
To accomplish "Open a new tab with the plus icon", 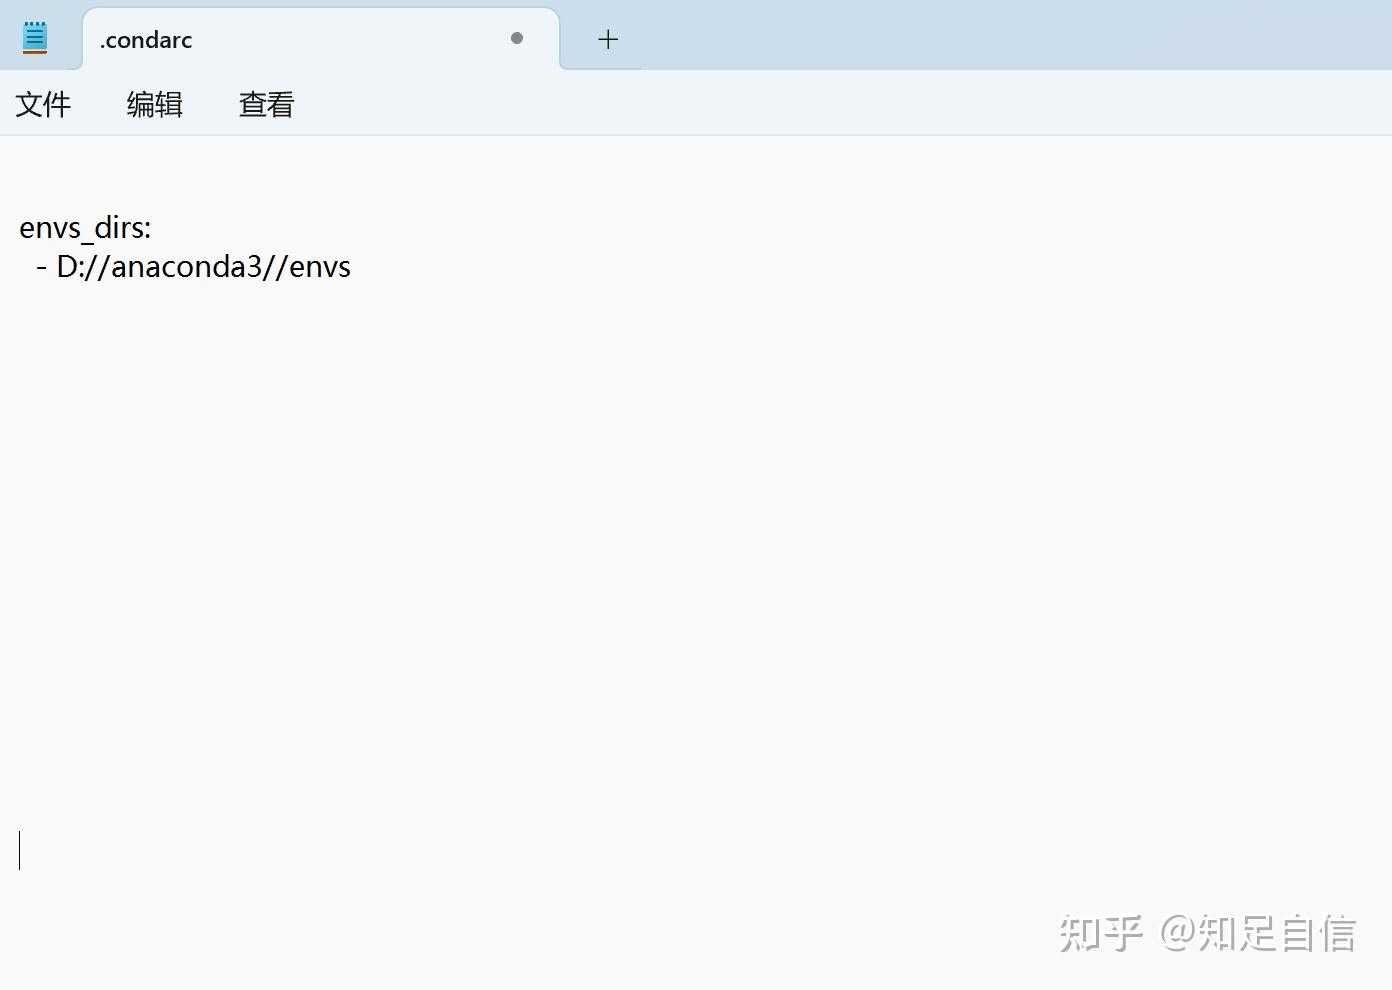I will tap(607, 39).
